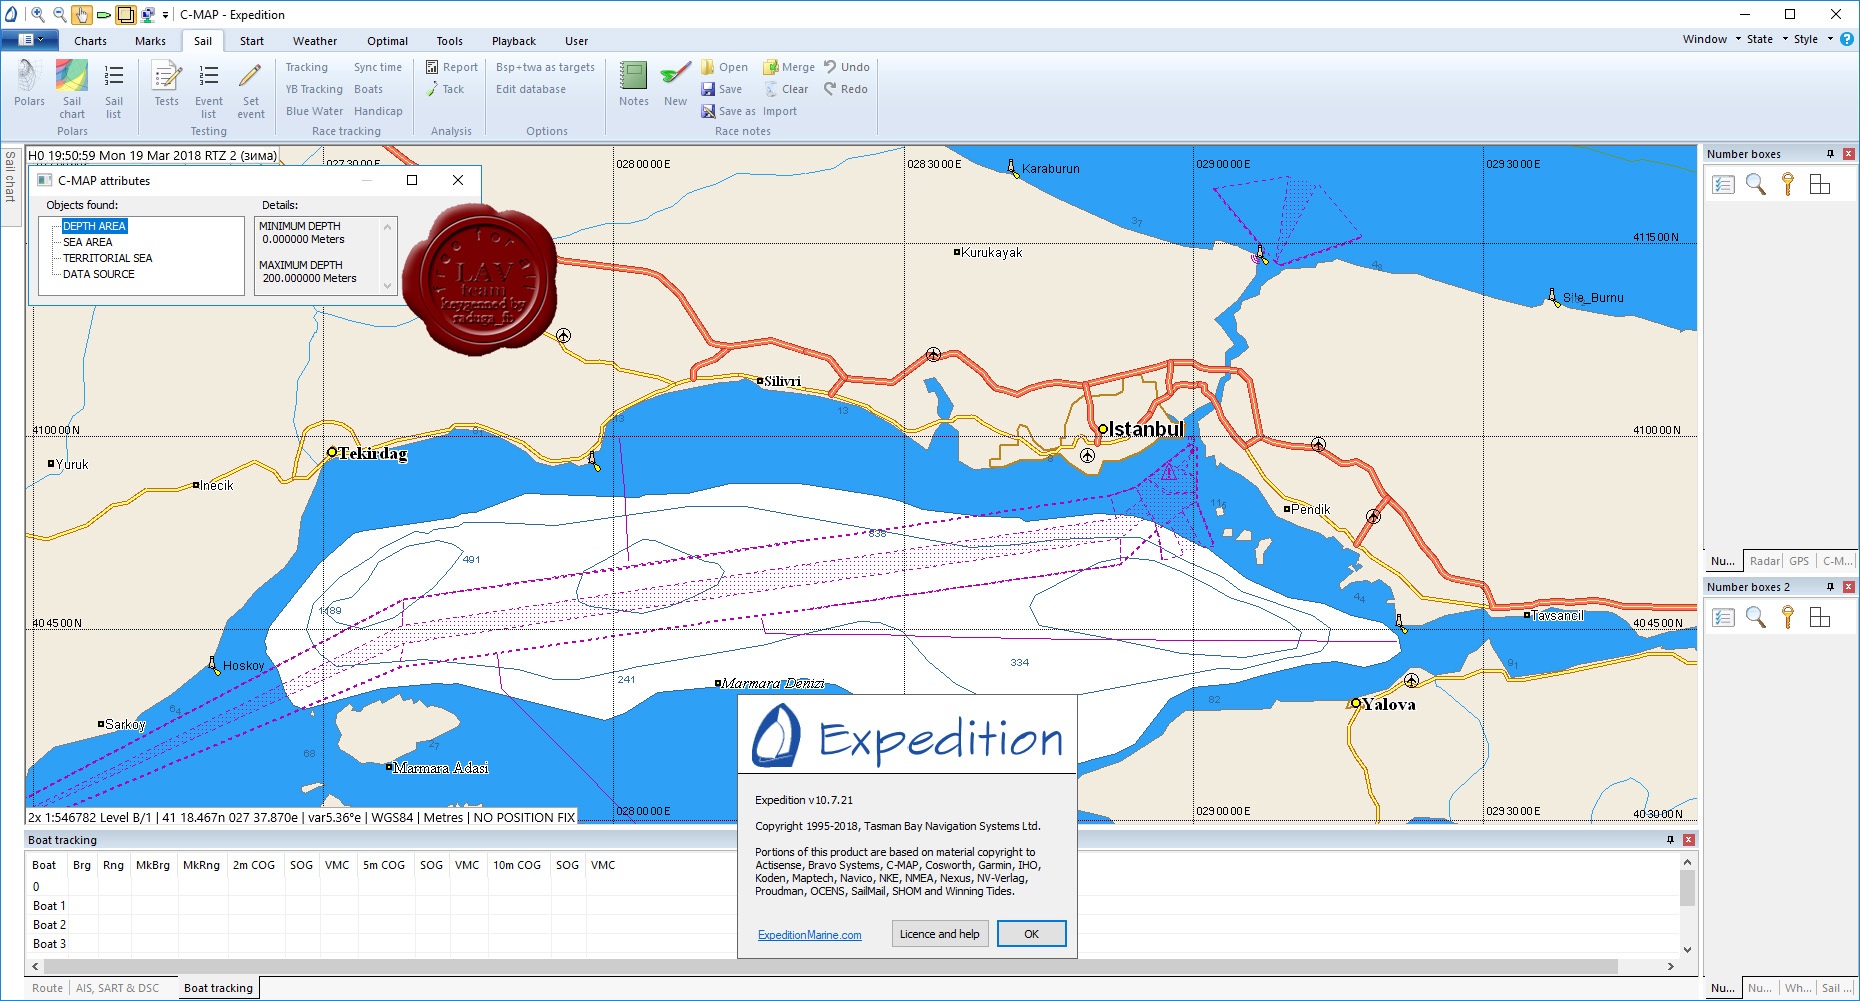
Task: Select TERRITORIAL SEA object
Action: (x=108, y=258)
